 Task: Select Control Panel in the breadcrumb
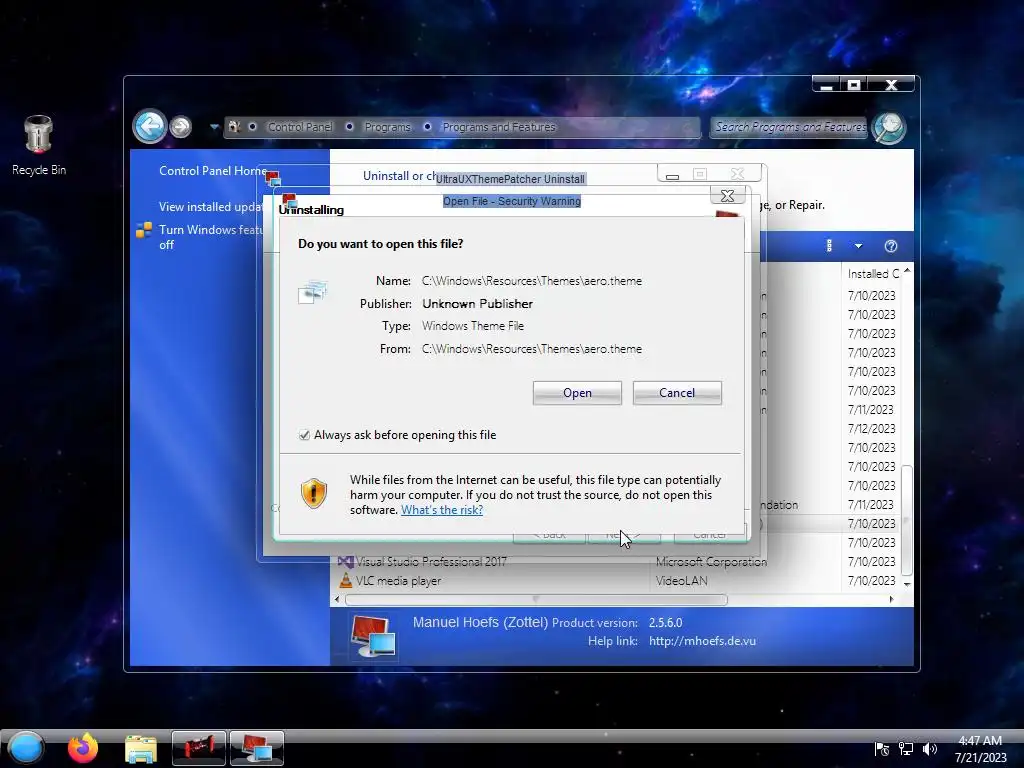tap(300, 127)
